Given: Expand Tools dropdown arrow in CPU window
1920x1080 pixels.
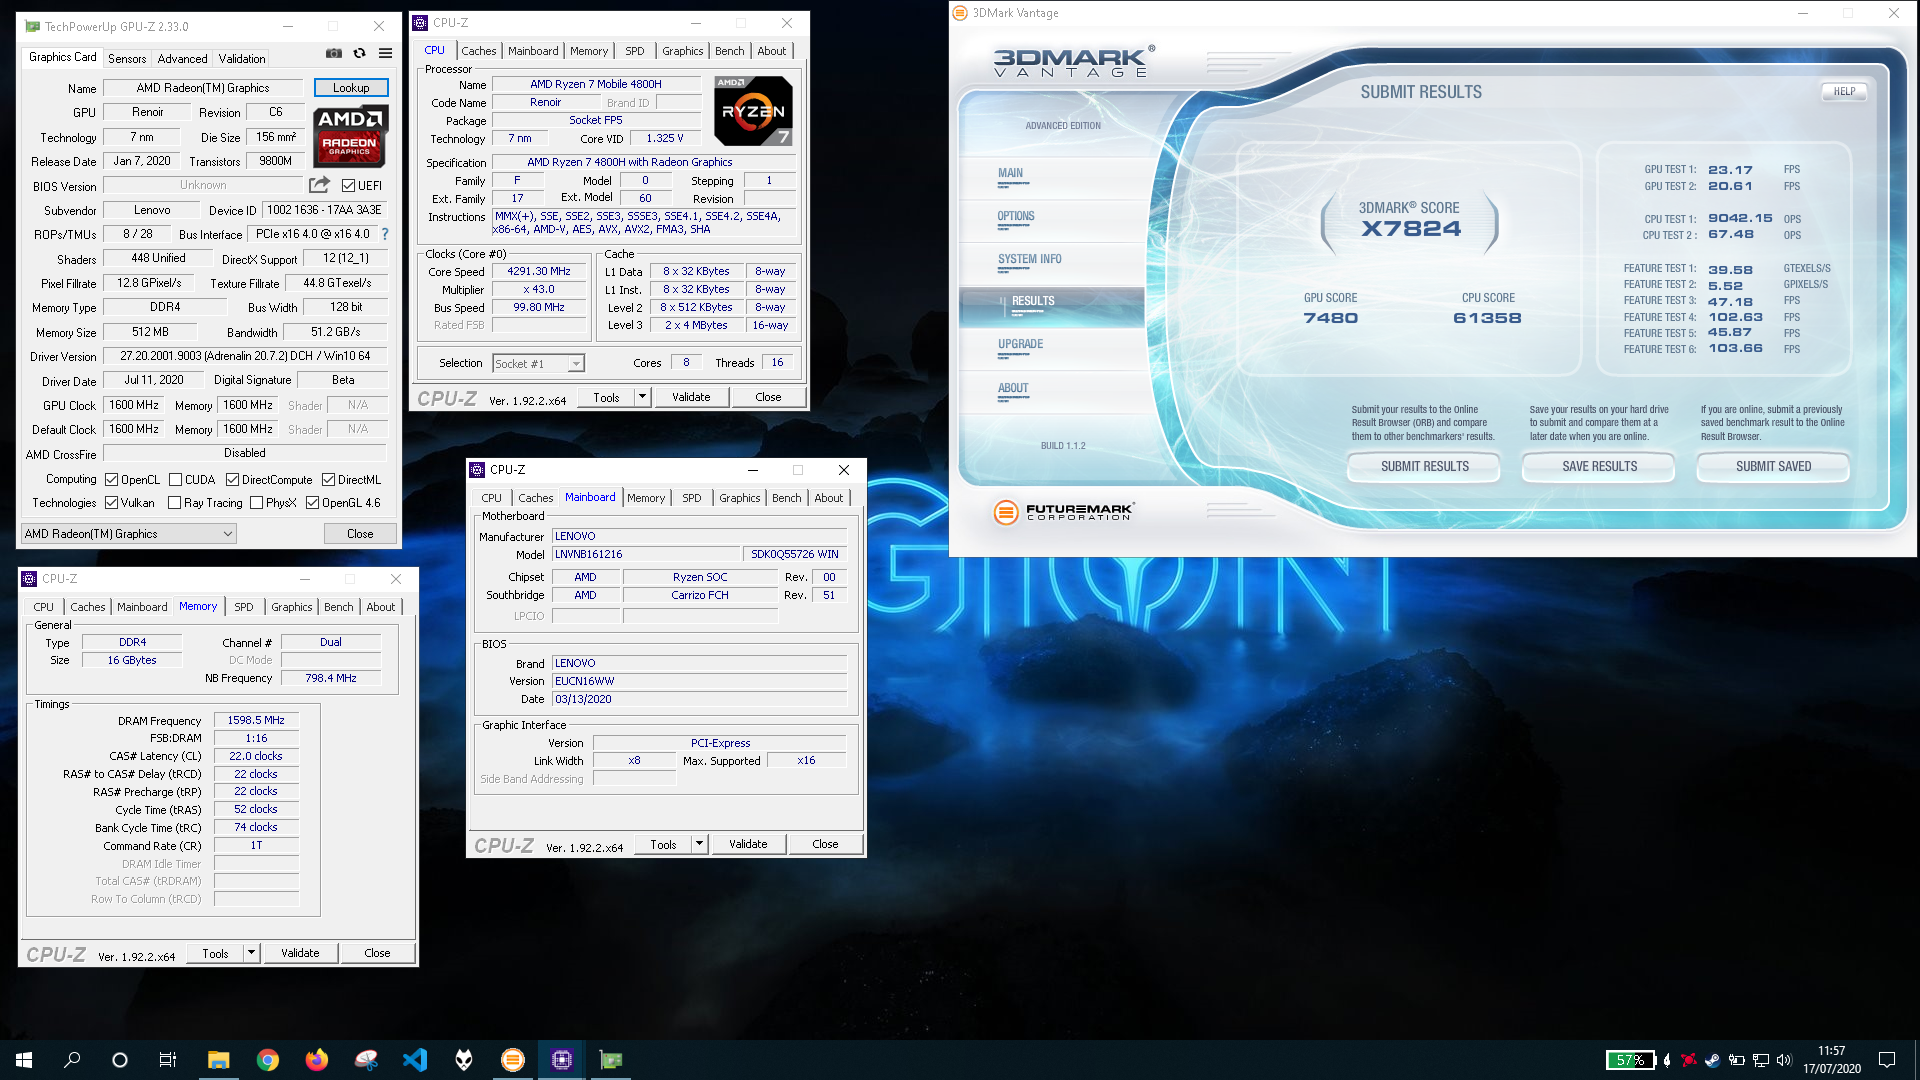Looking at the screenshot, I should pos(642,397).
